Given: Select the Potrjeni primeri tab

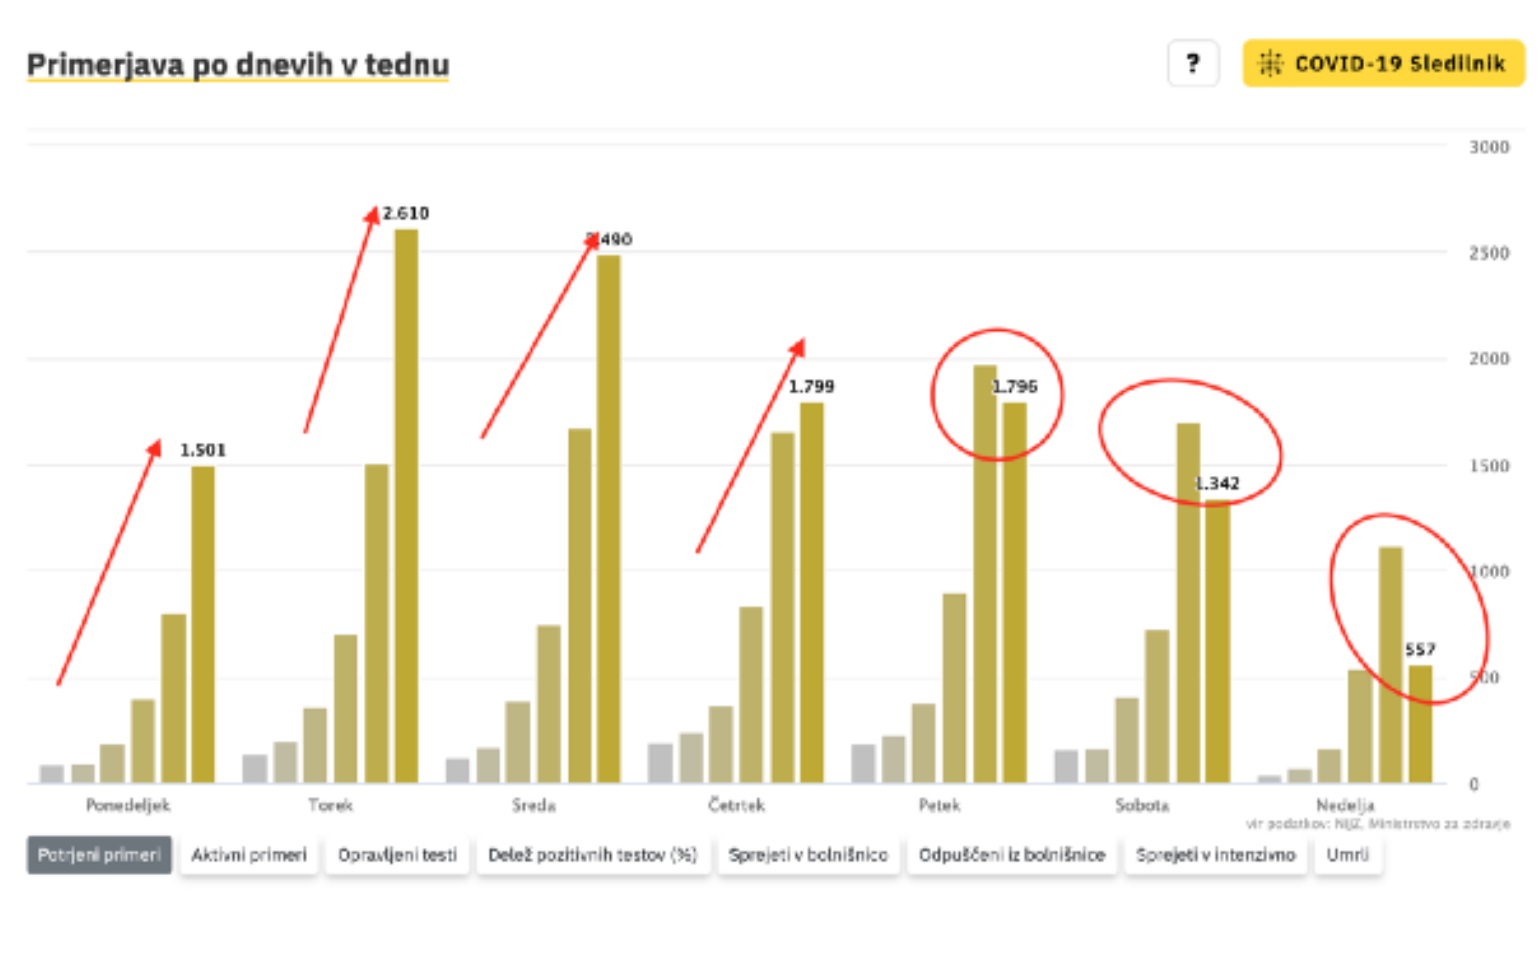Looking at the screenshot, I should point(99,855).
